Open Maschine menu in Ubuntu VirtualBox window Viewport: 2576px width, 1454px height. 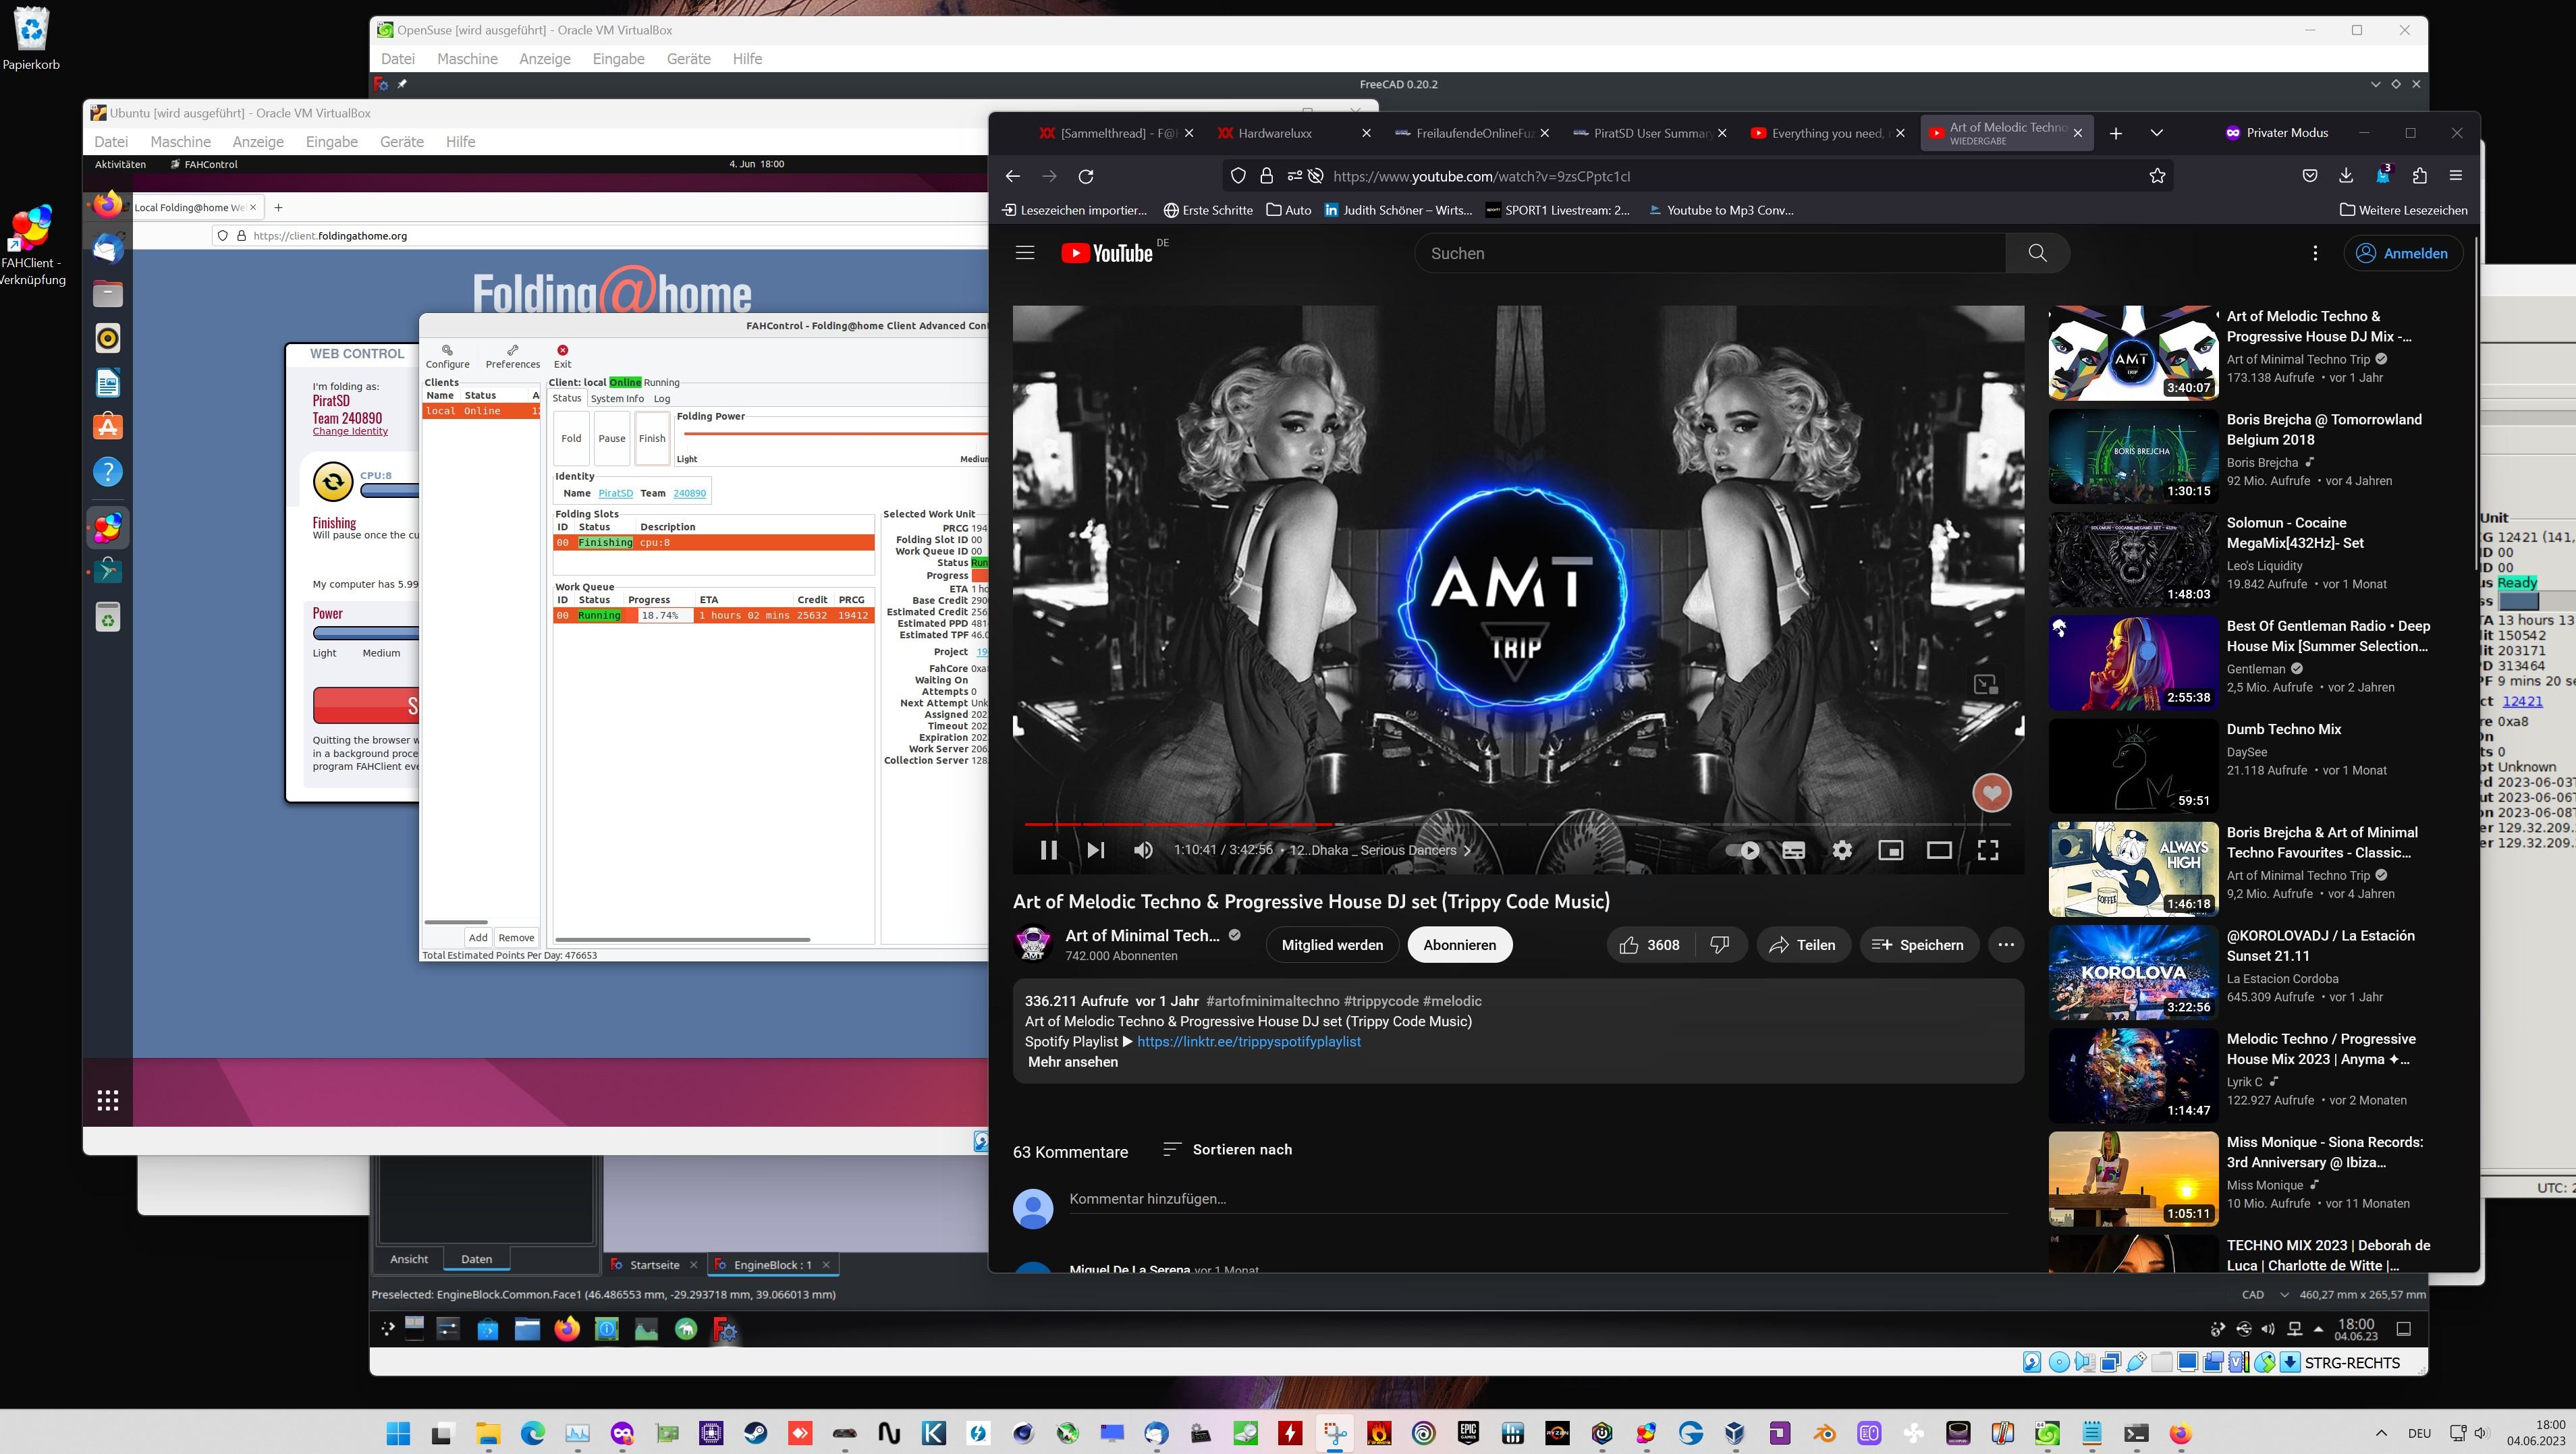tap(180, 142)
